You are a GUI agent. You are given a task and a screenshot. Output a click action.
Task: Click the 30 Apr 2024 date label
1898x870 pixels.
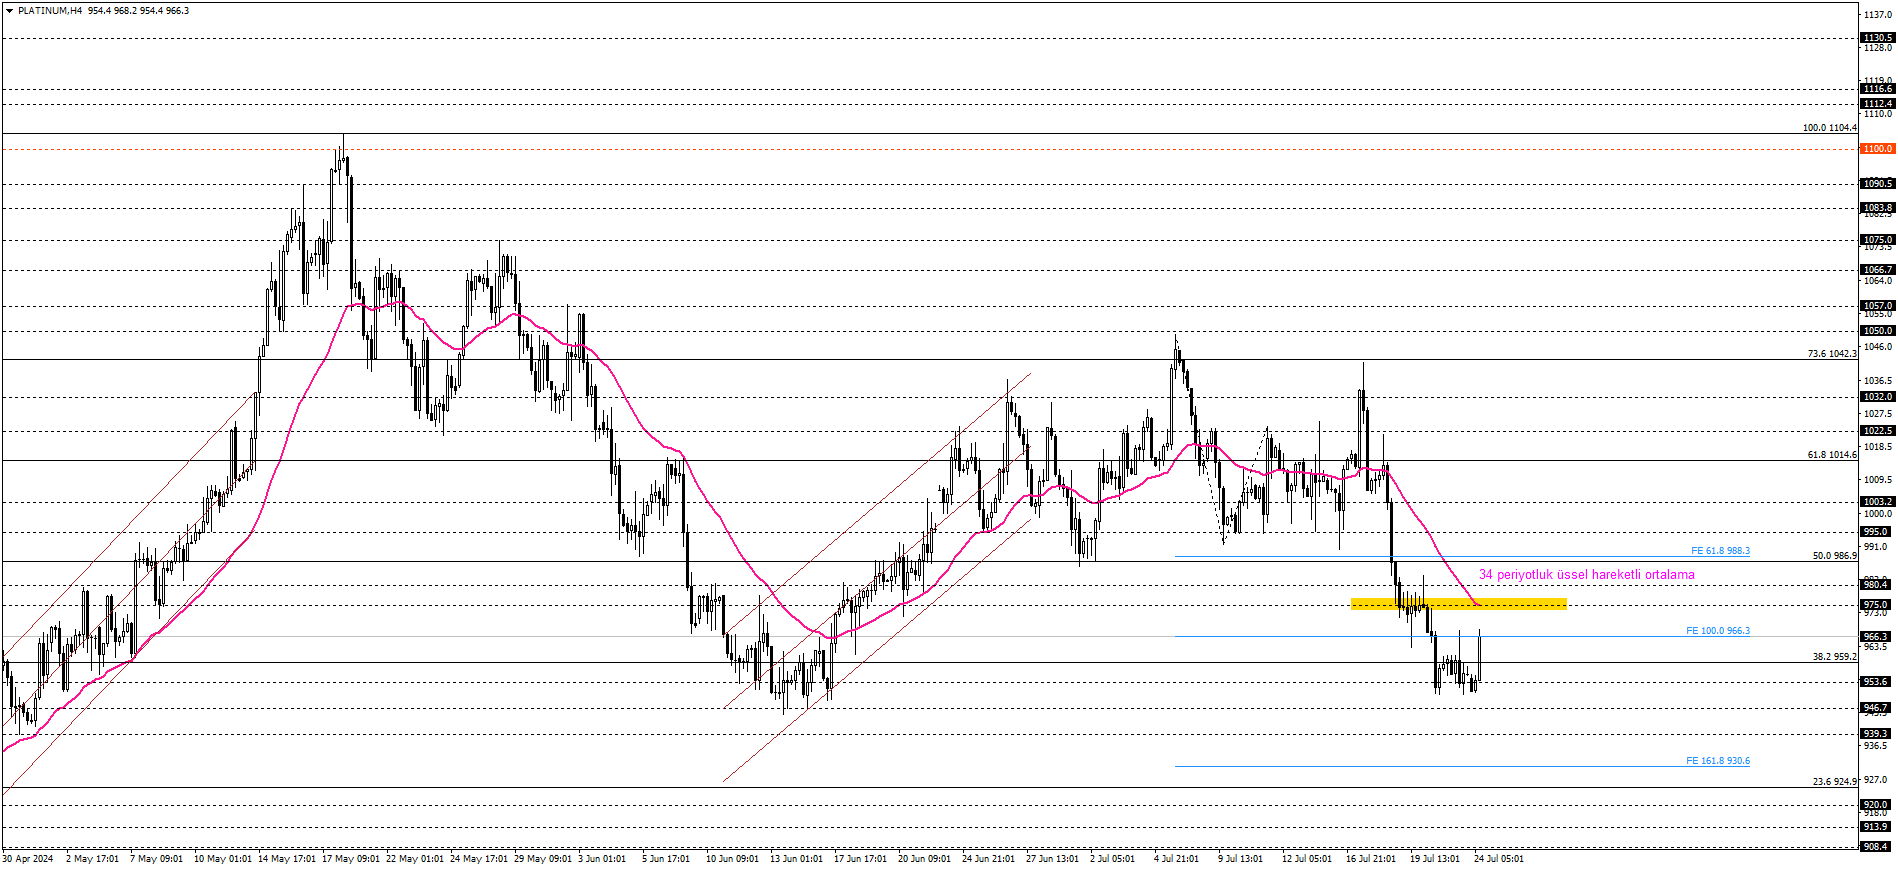pyautogui.click(x=28, y=859)
